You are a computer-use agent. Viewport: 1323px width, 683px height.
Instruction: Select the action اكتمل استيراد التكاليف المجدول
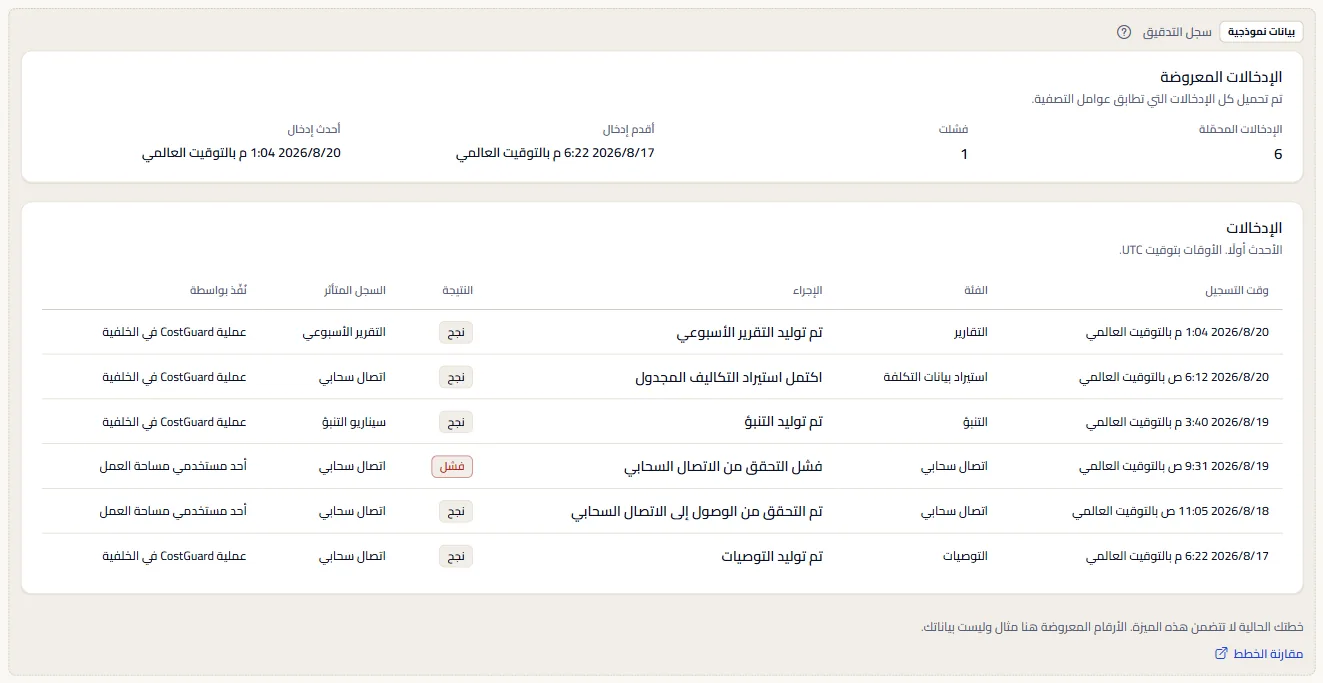(x=729, y=377)
